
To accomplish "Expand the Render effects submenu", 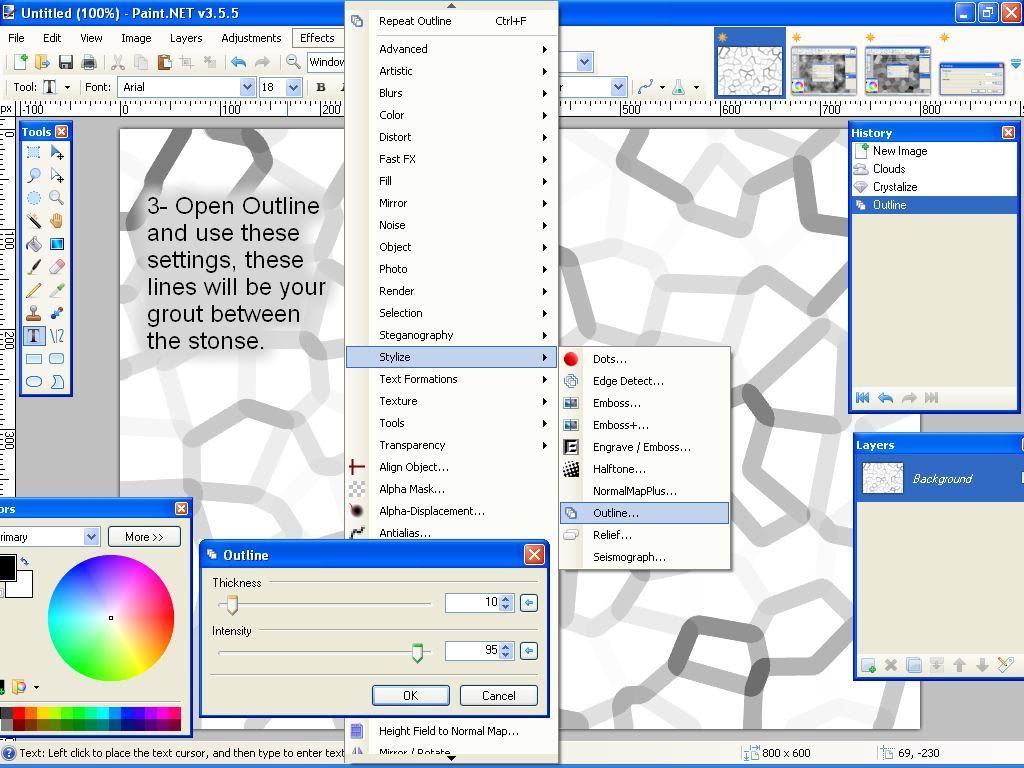I will (452, 291).
